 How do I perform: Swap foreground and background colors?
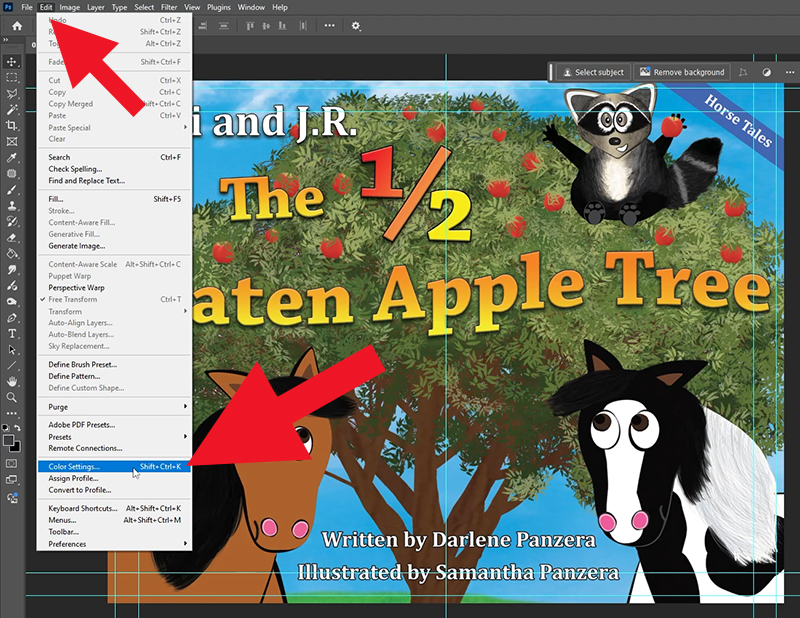click(x=18, y=428)
